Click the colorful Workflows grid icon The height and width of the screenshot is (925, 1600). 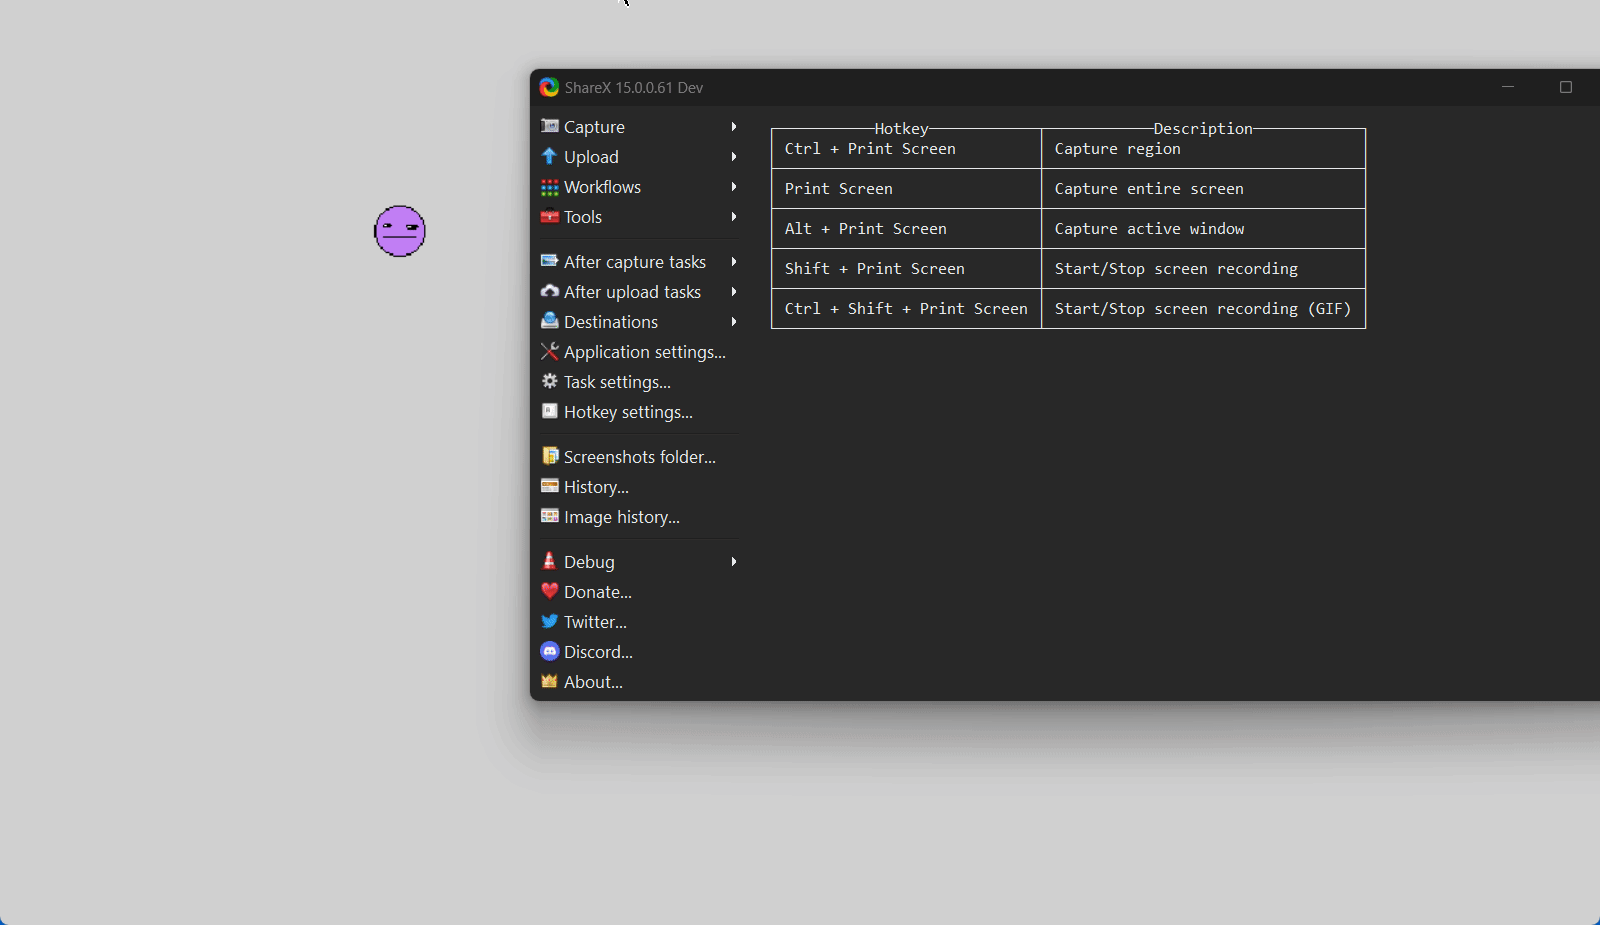pyautogui.click(x=549, y=187)
